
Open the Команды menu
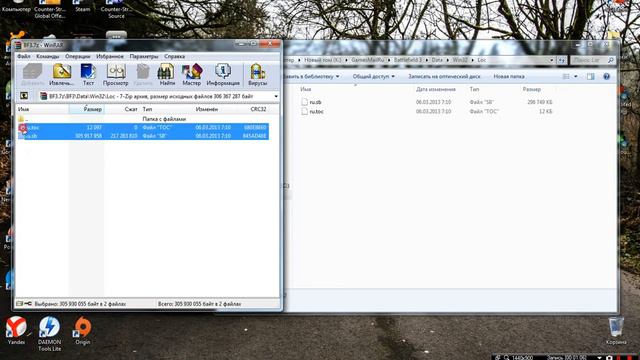[x=47, y=56]
